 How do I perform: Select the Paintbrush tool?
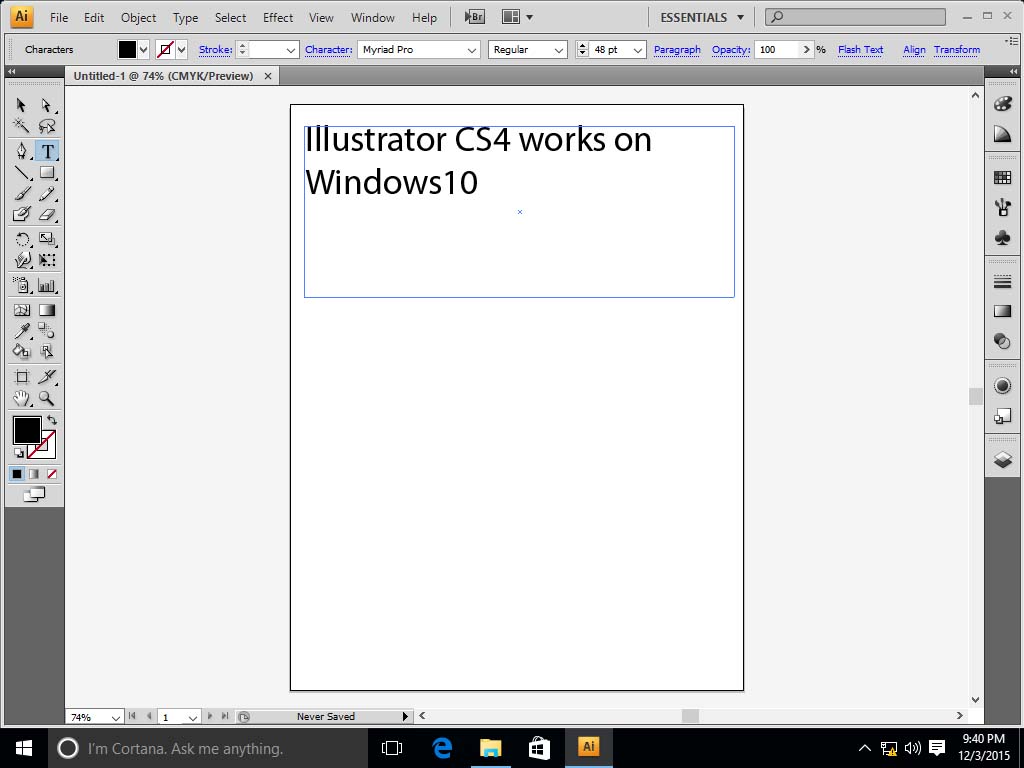(x=22, y=194)
